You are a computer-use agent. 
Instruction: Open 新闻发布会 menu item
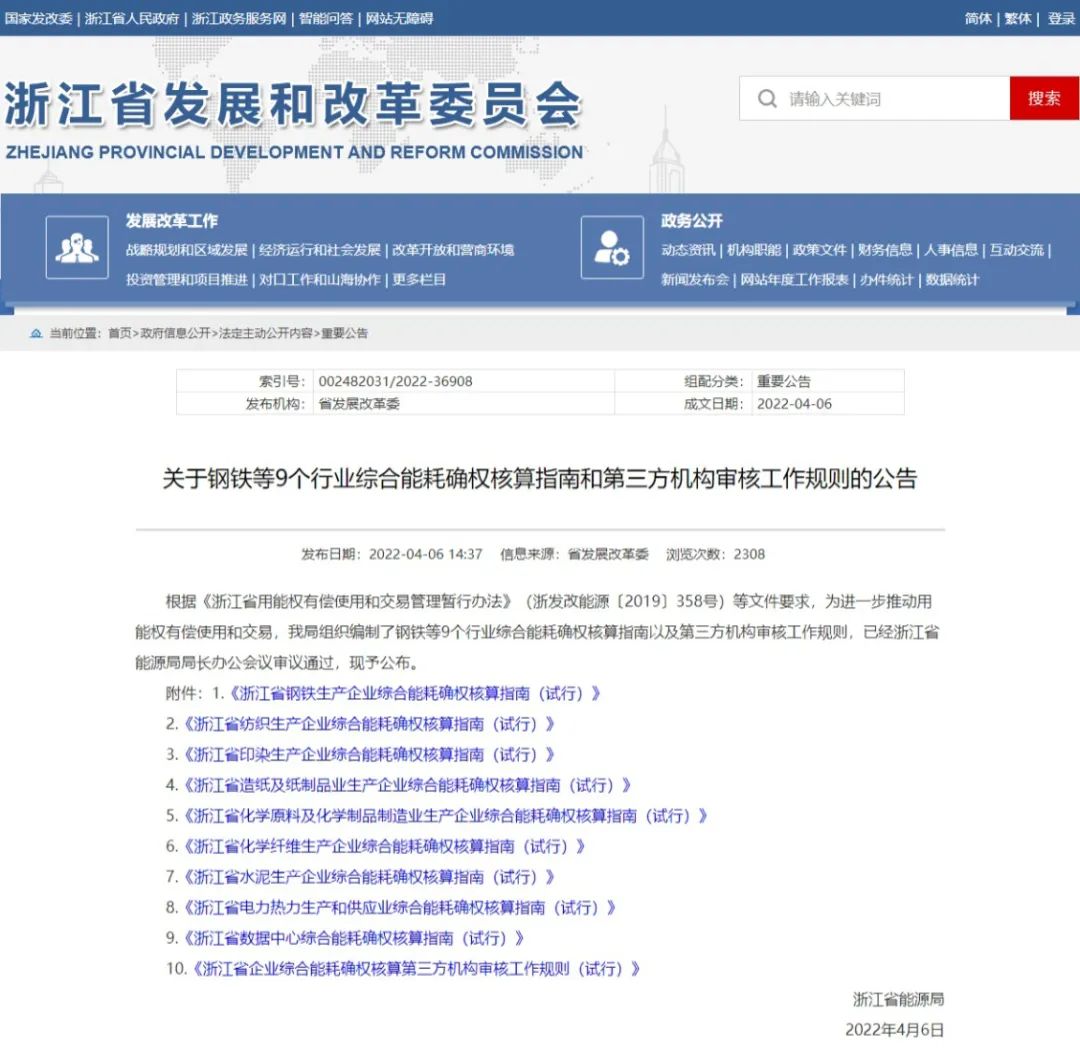point(695,280)
